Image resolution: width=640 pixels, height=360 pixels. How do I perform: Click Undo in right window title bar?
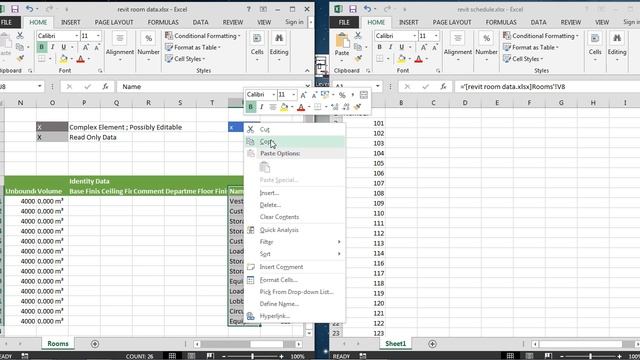tap(367, 9)
